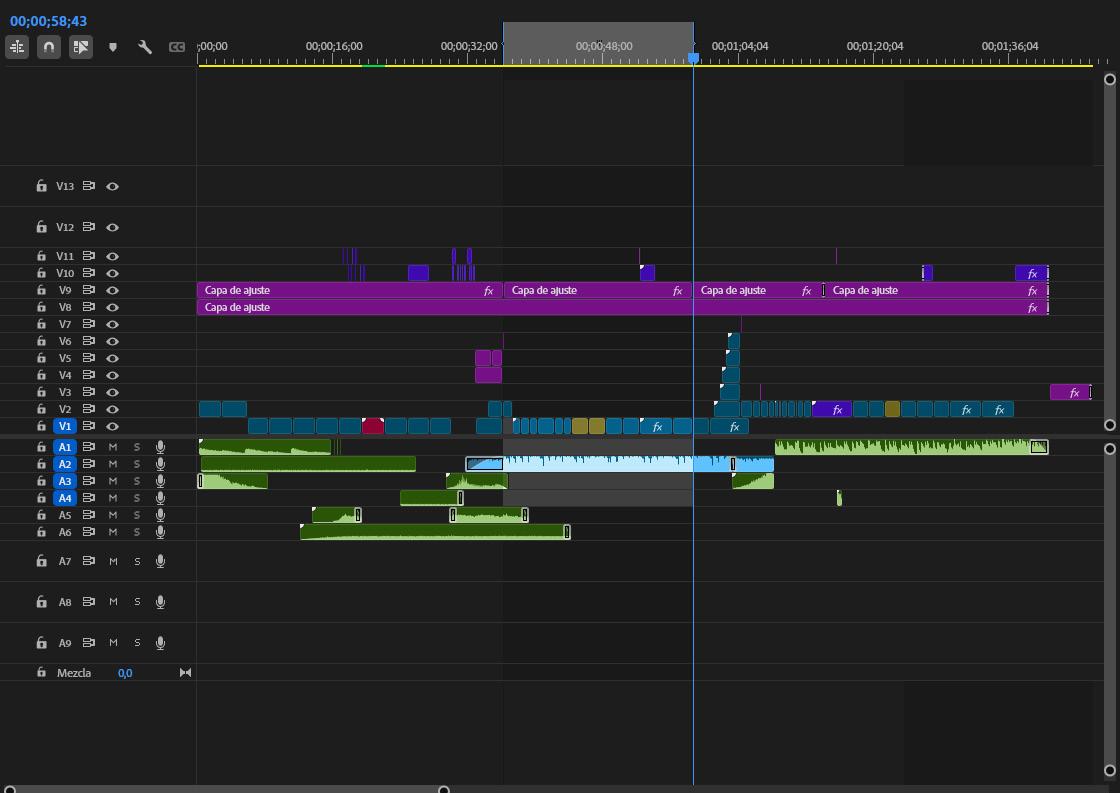Toggle lock on track V9
Image resolution: width=1120 pixels, height=793 pixels.
point(41,290)
